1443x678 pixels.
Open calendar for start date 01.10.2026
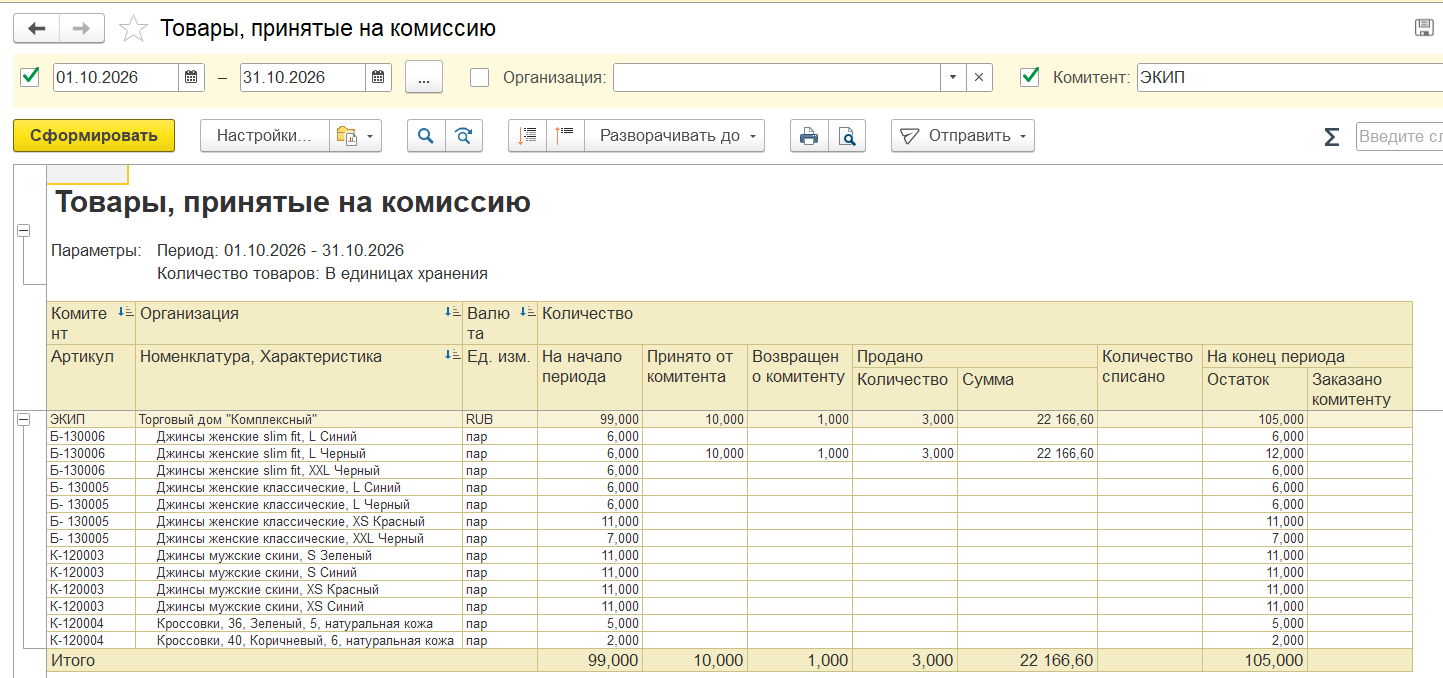point(192,77)
